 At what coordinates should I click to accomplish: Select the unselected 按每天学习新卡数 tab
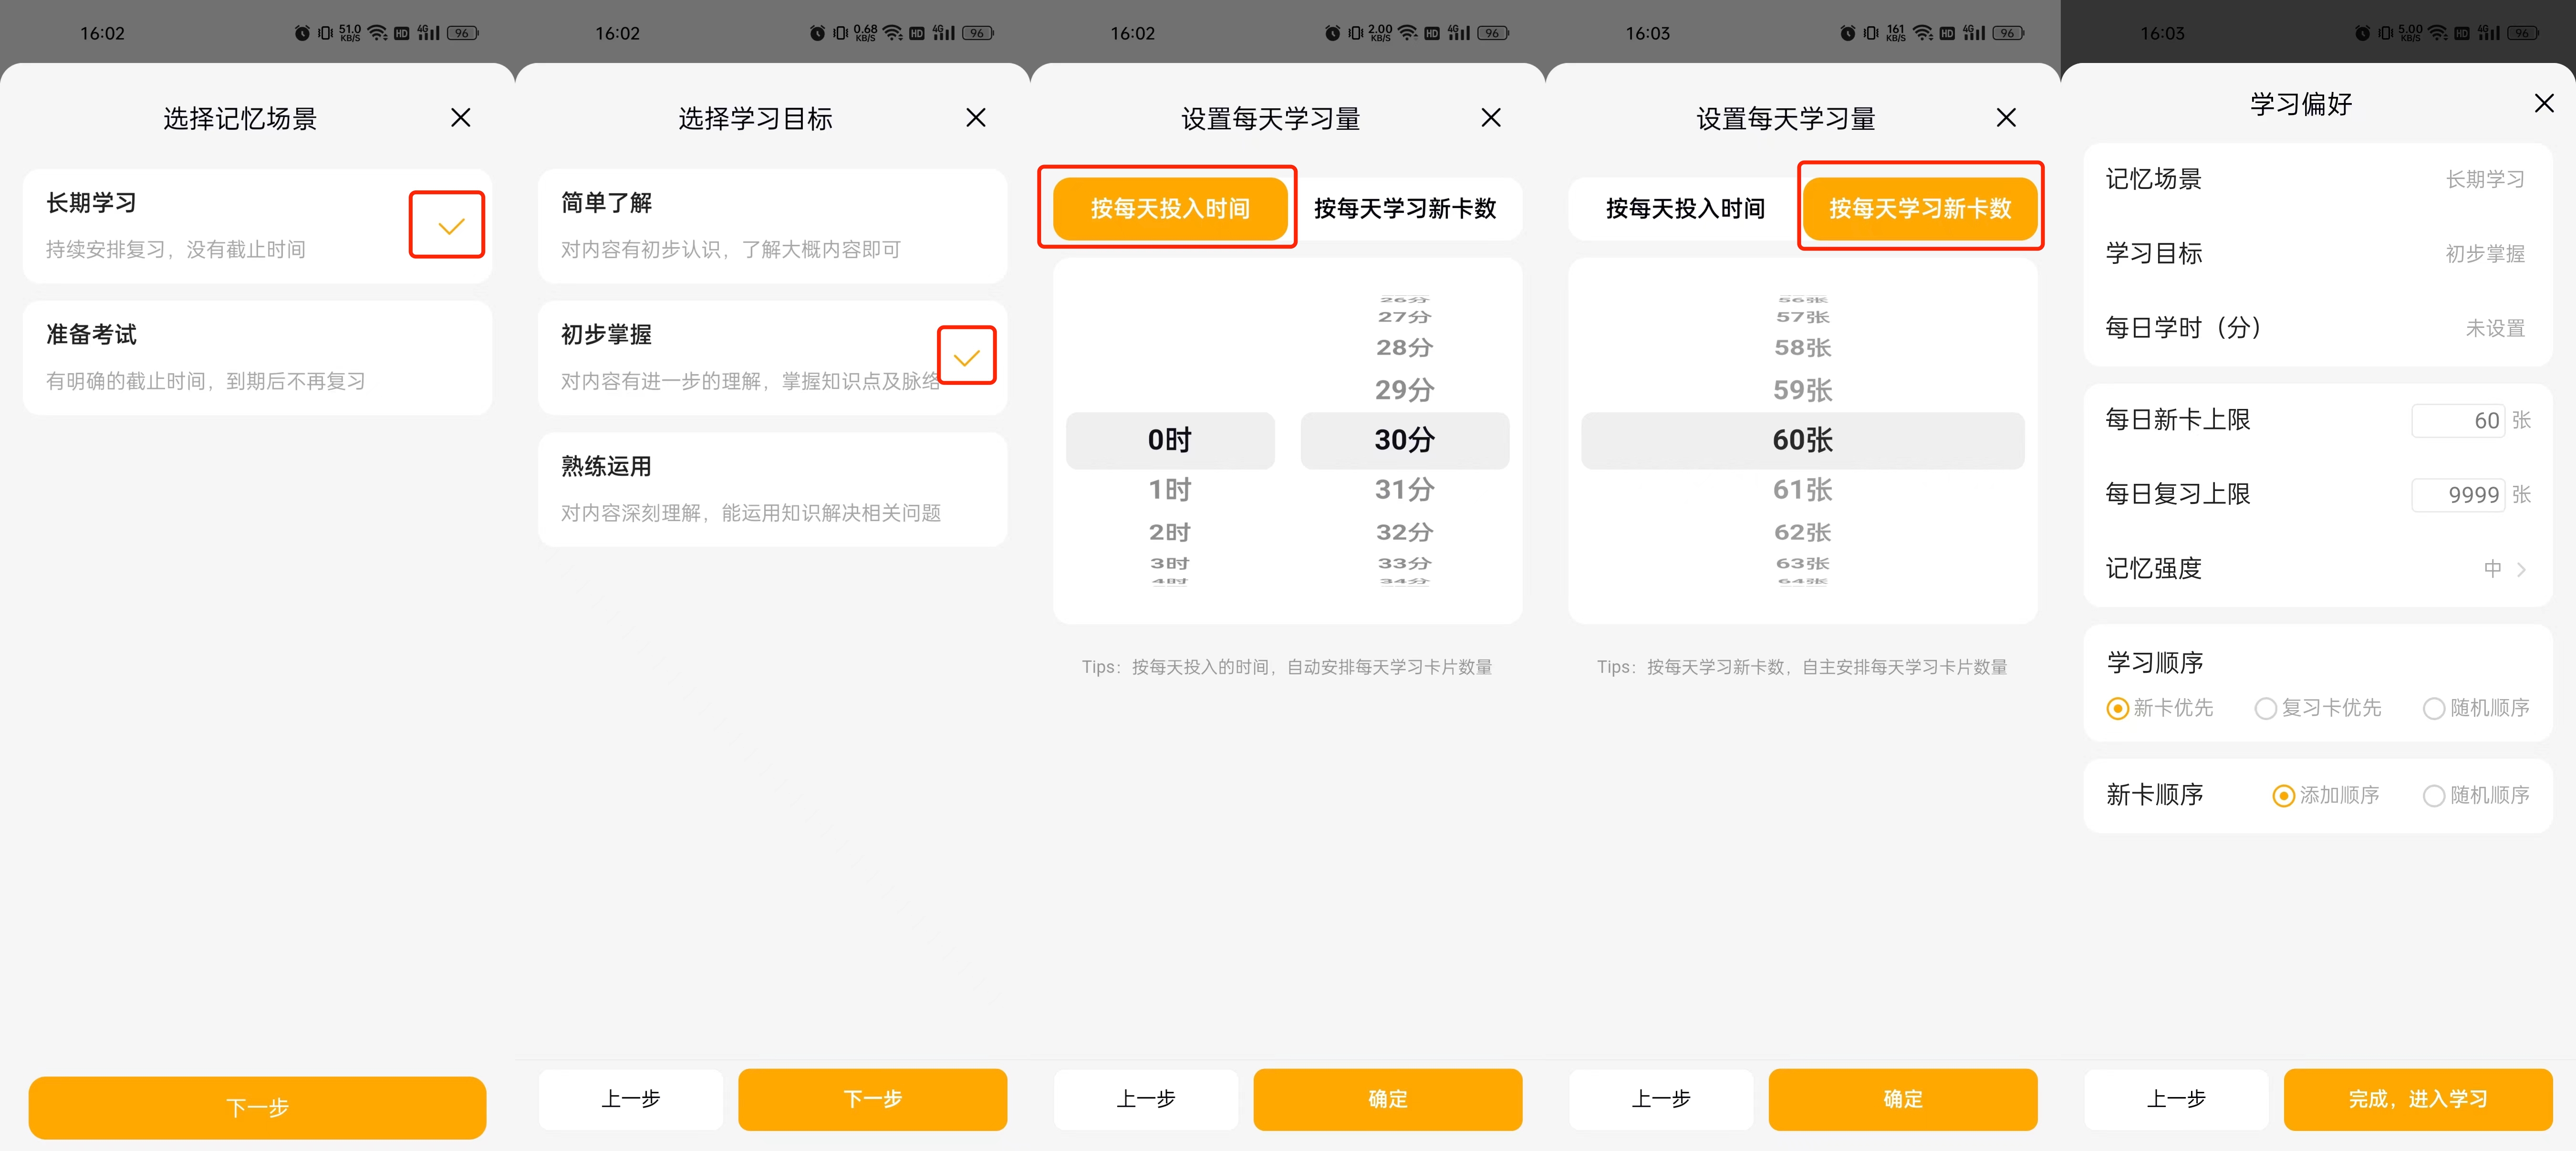tap(1404, 208)
